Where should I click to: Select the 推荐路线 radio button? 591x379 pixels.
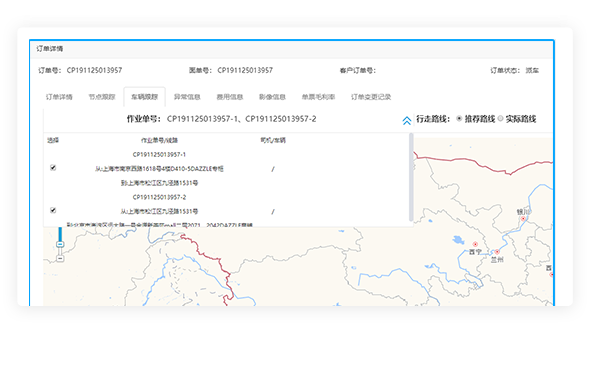tap(459, 119)
